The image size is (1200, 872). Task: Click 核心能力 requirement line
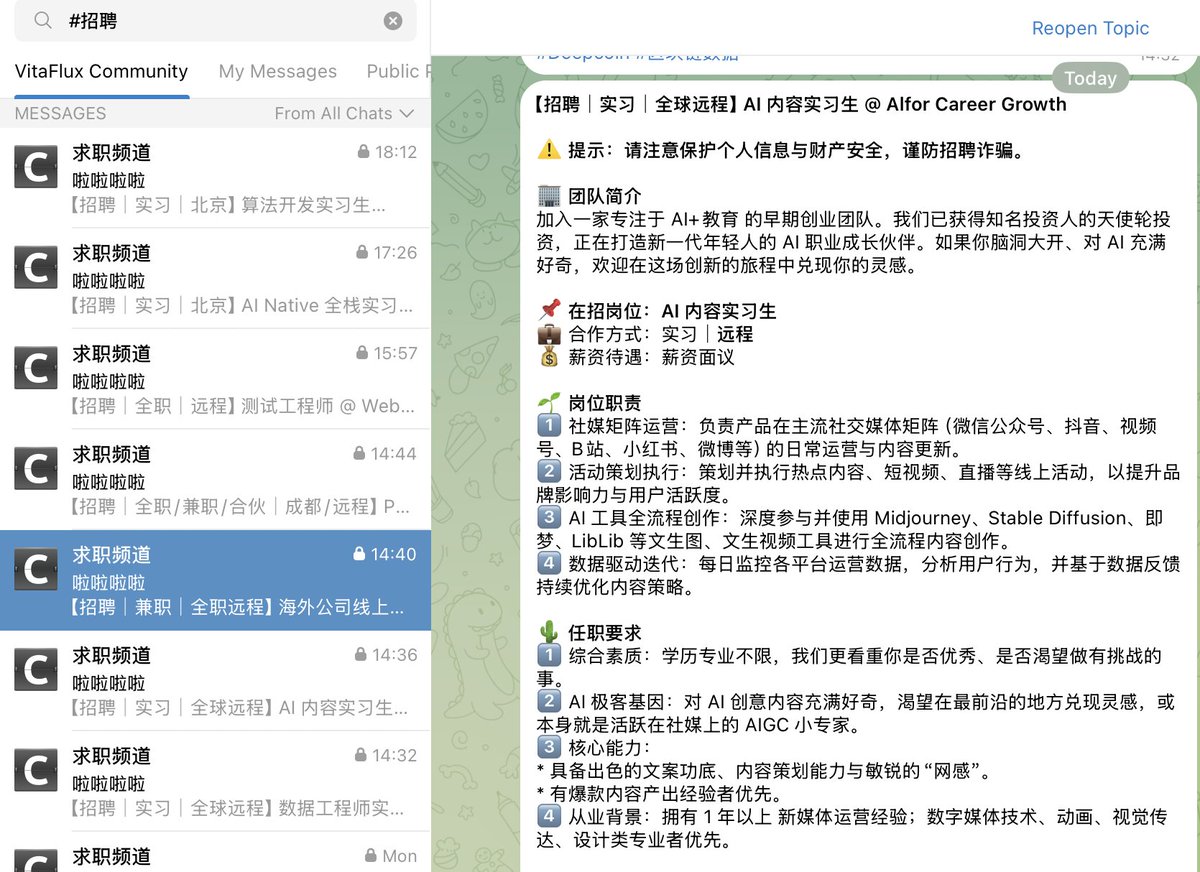[x=593, y=748]
